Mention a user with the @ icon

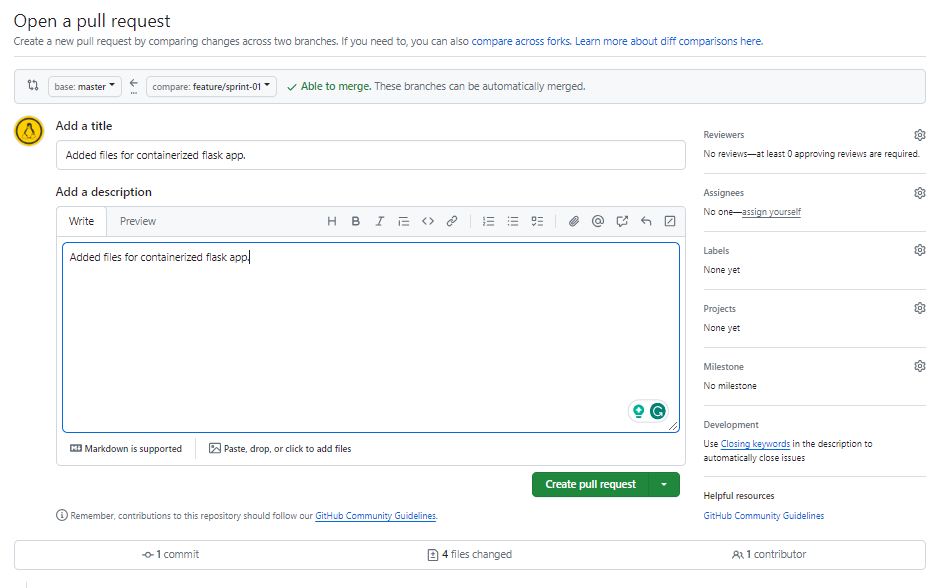coord(598,221)
